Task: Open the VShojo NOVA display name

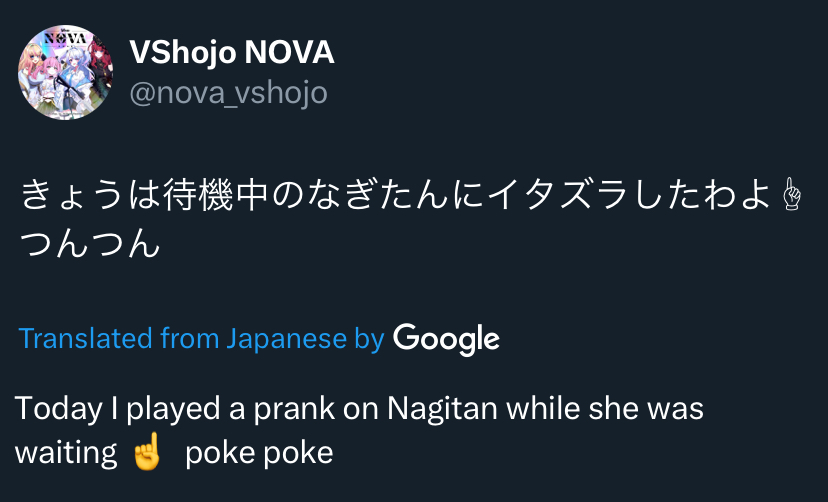Action: [x=231, y=53]
